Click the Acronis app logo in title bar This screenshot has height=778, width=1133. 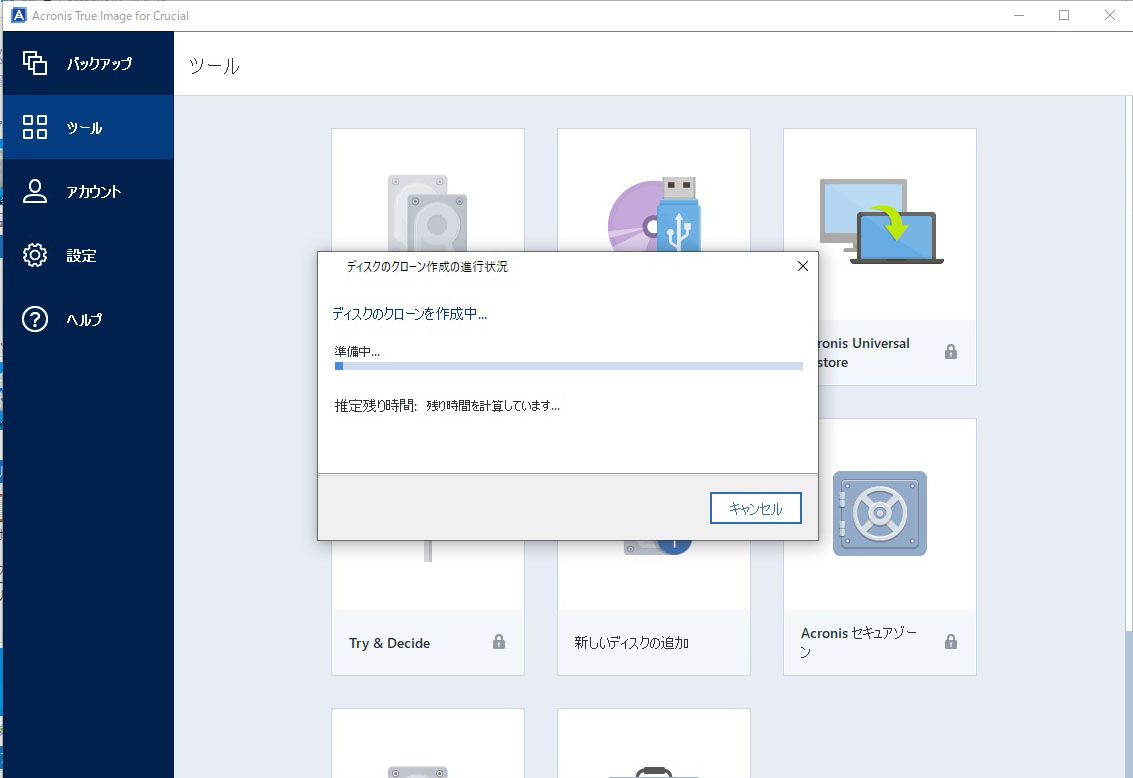[19, 15]
